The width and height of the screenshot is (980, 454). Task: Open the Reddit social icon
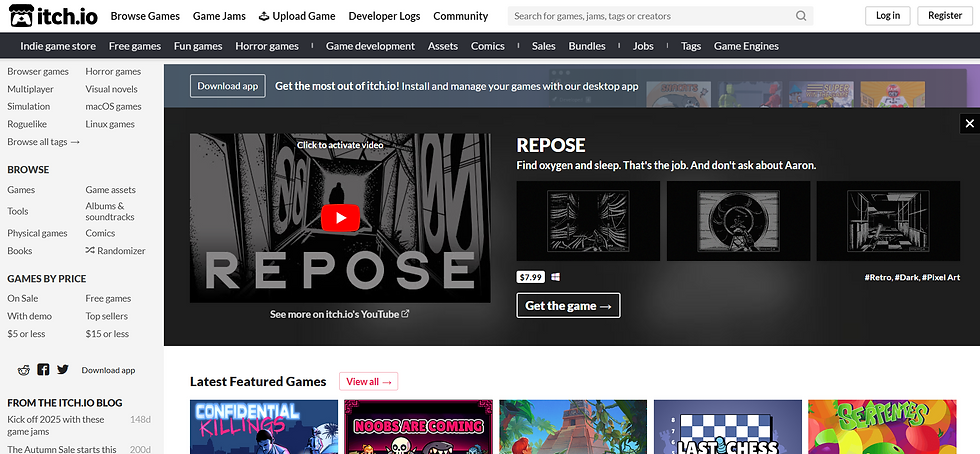pos(24,370)
